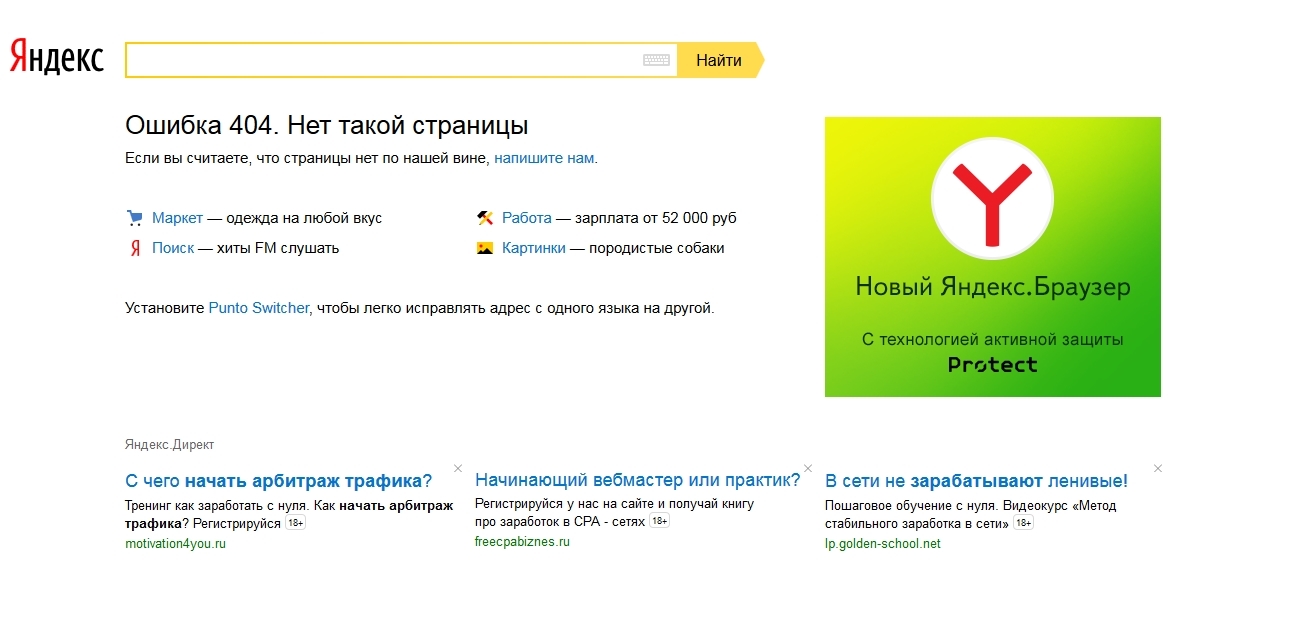Click text породистые собаки

(657, 248)
